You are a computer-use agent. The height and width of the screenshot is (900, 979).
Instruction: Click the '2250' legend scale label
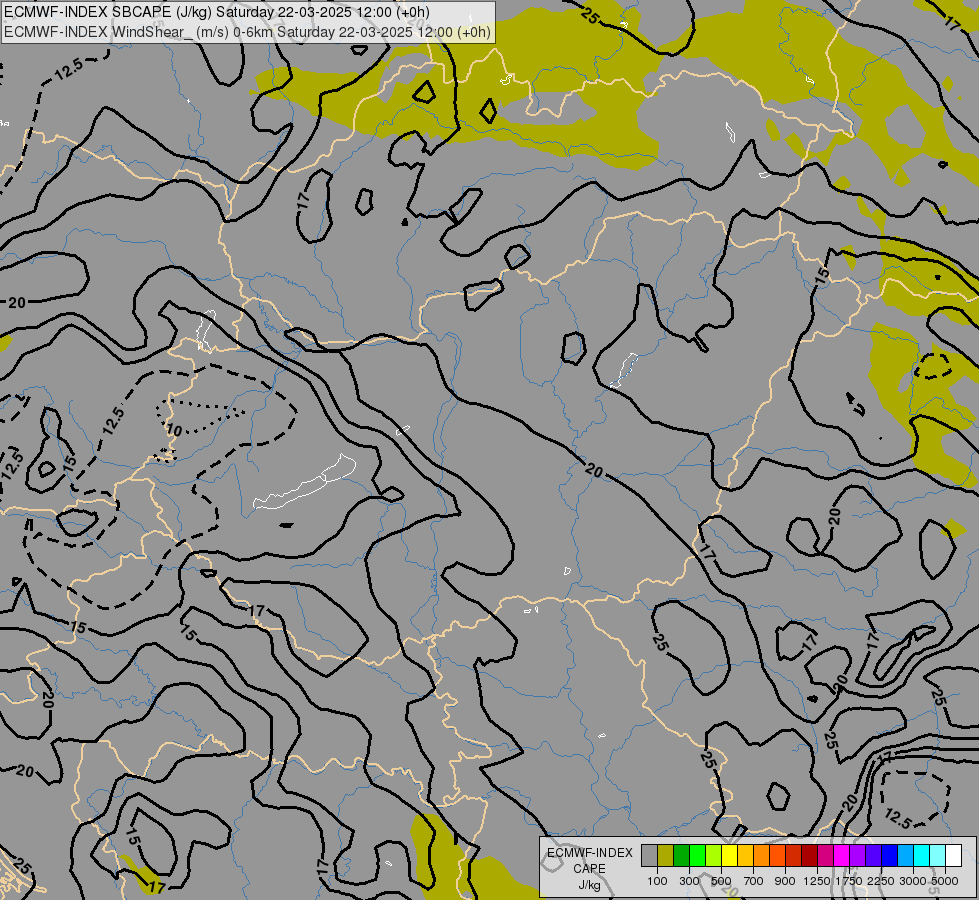point(881,881)
